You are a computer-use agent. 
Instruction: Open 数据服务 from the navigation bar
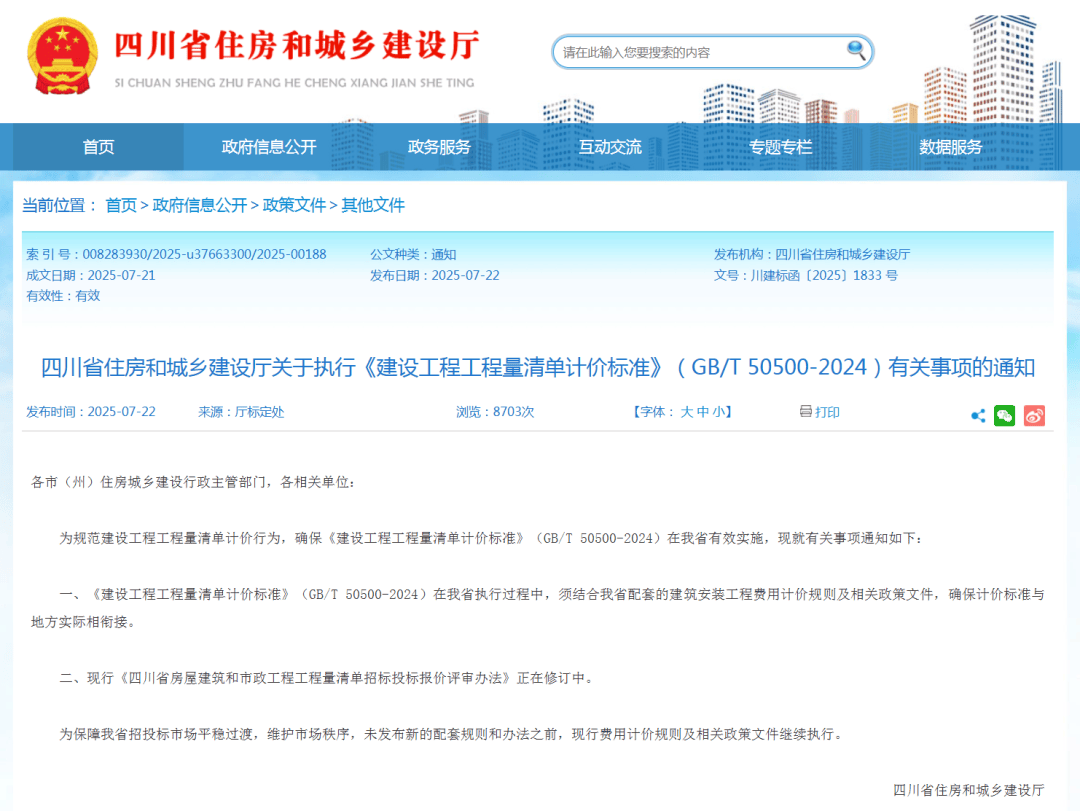pos(951,147)
